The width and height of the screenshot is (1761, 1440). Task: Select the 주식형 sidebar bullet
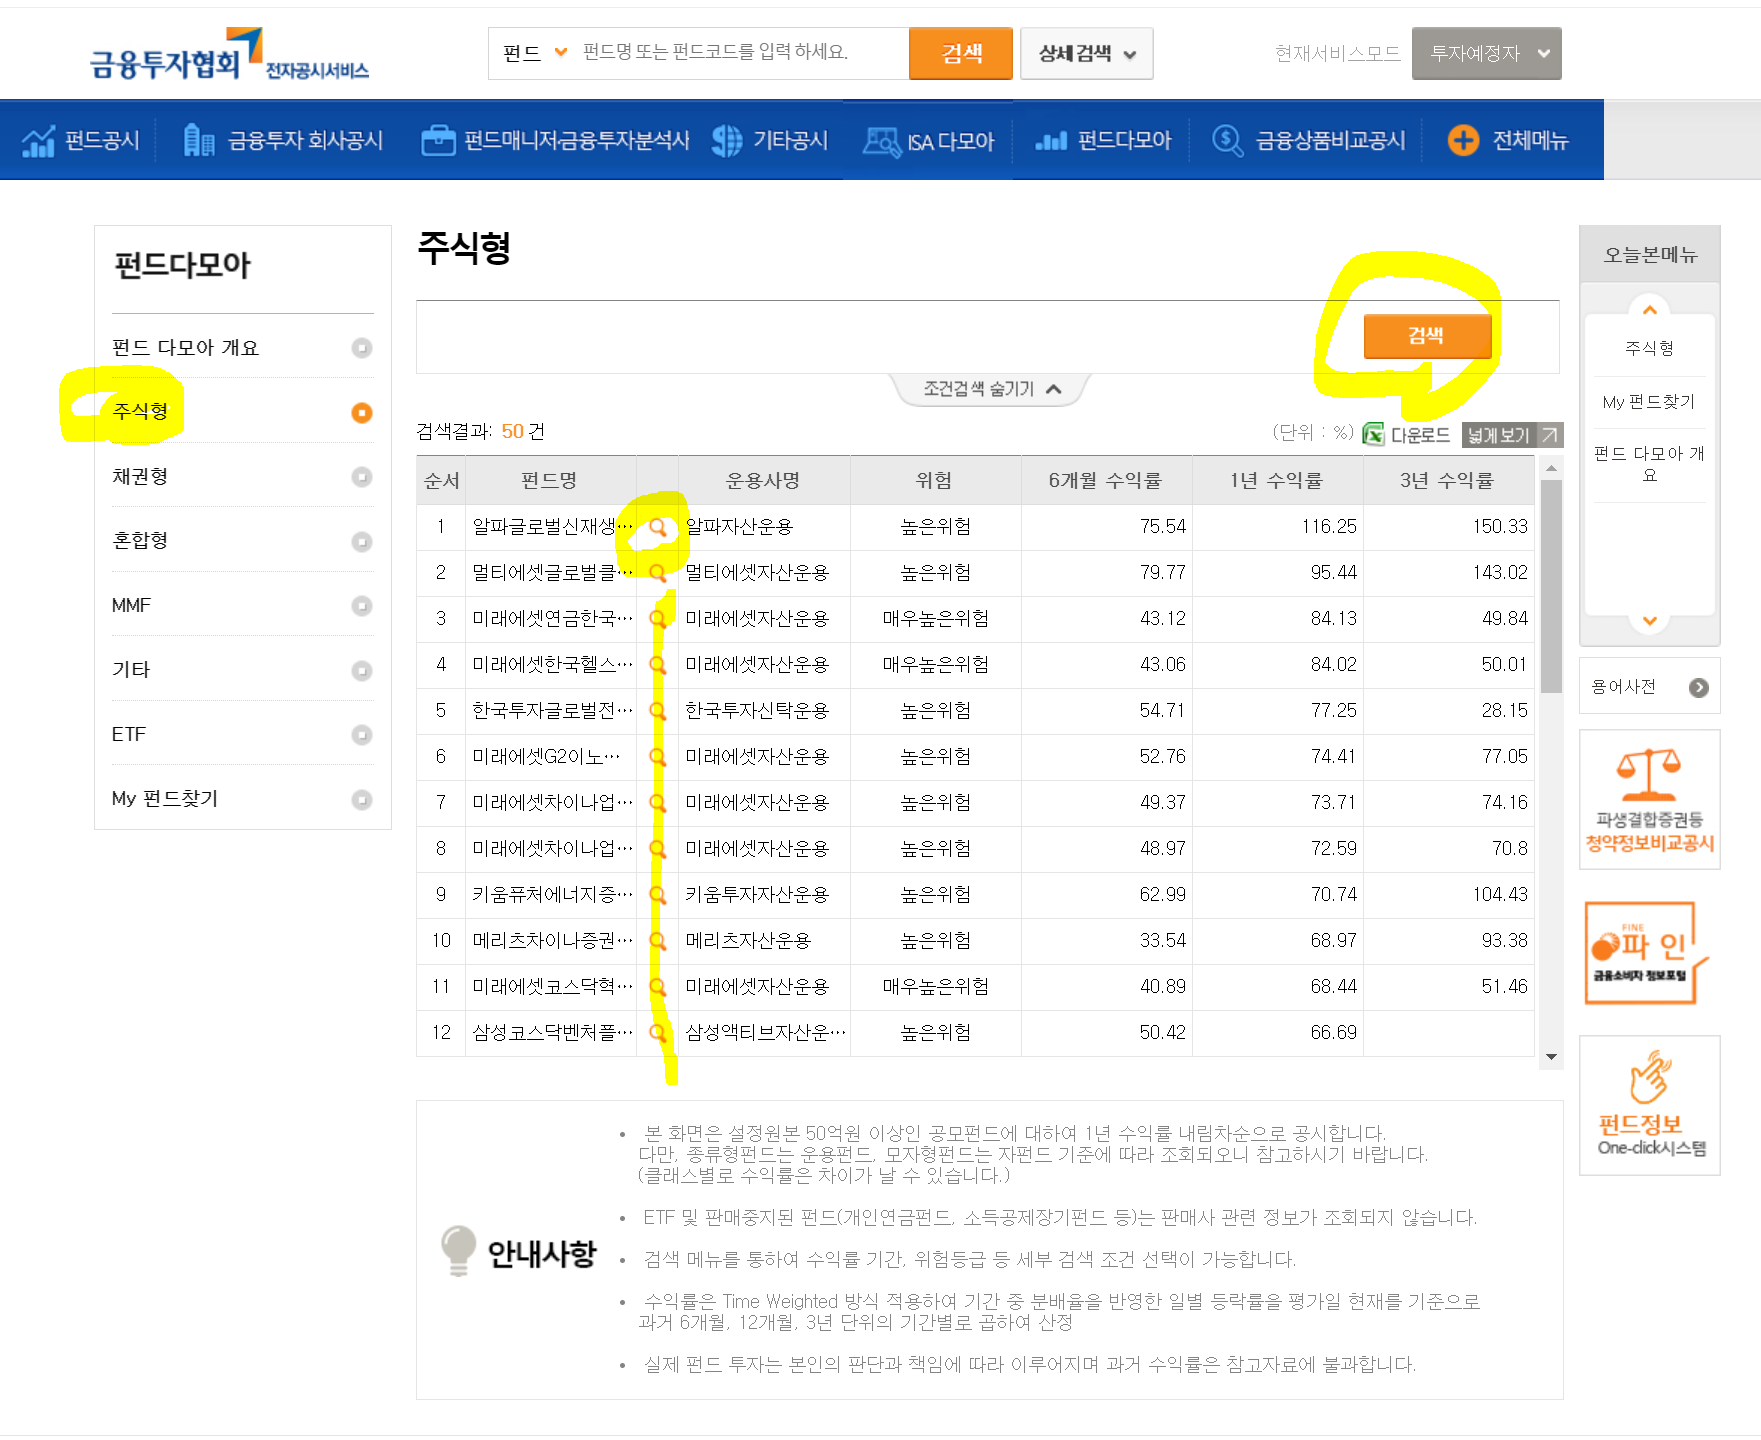coord(362,413)
